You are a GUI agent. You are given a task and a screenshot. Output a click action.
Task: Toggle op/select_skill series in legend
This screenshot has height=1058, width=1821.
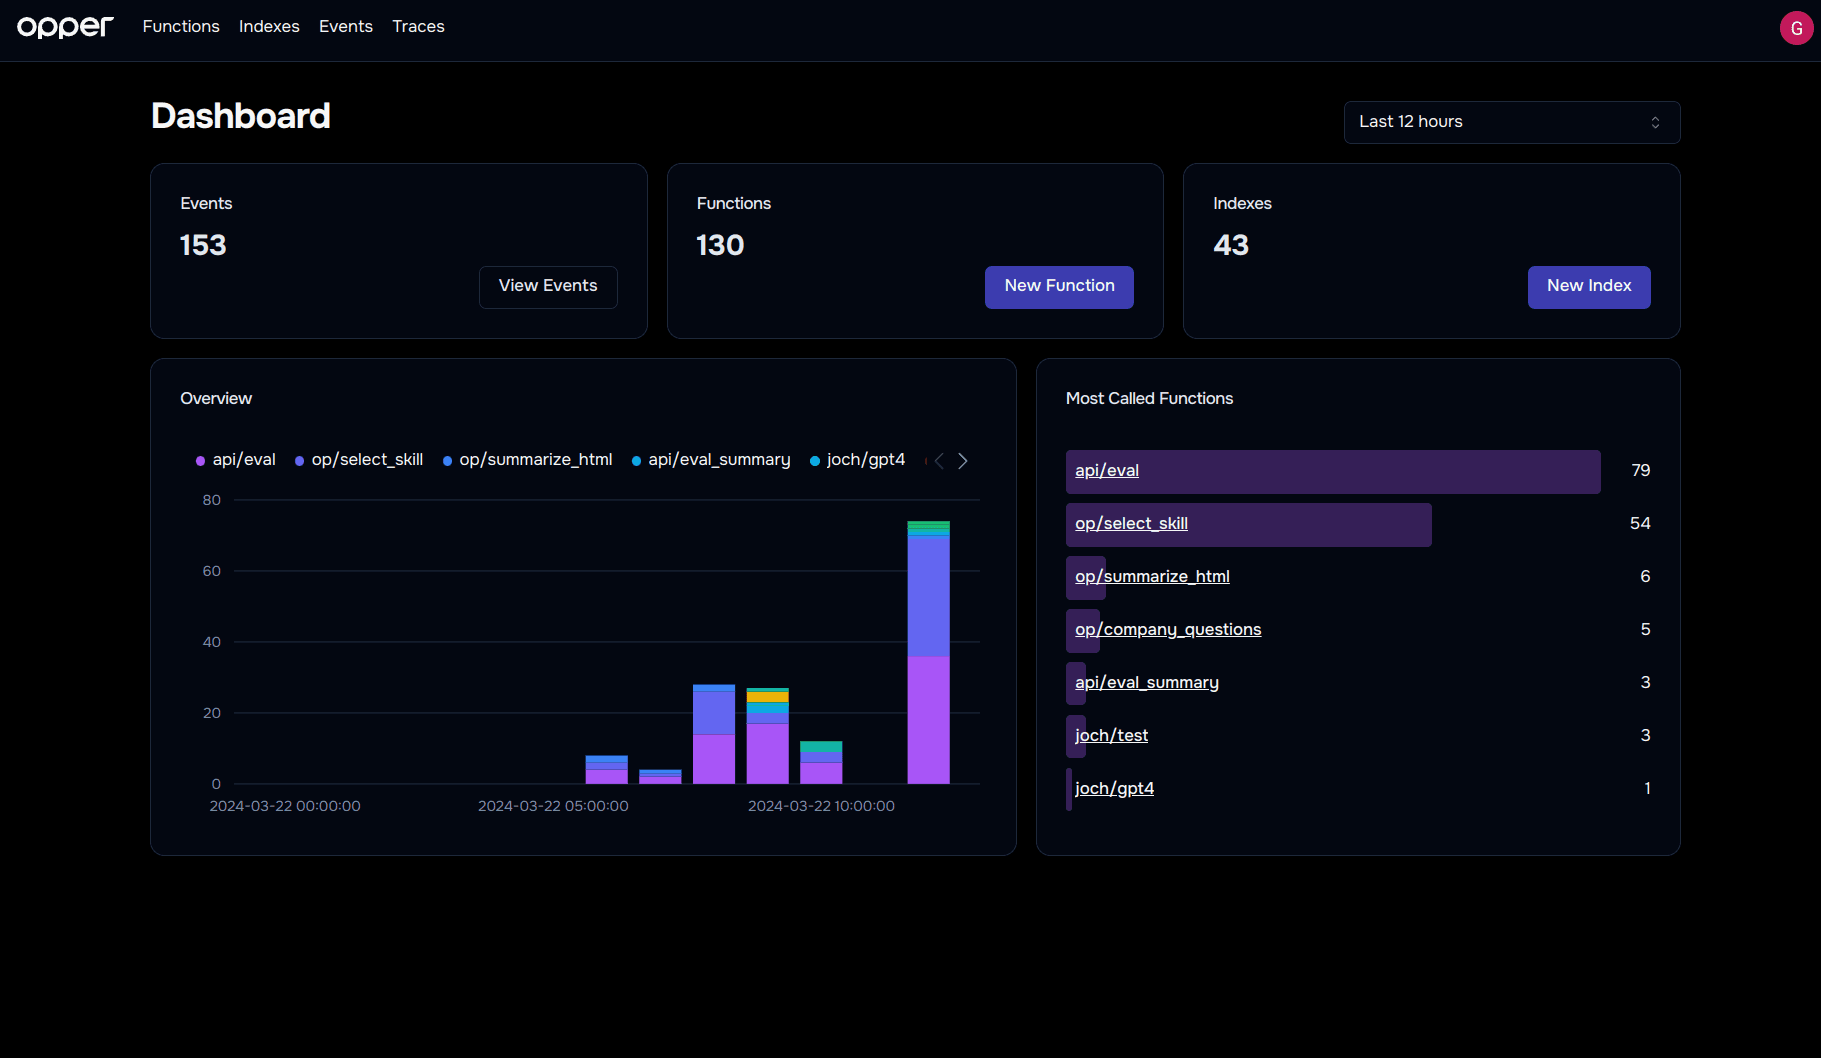pos(359,460)
